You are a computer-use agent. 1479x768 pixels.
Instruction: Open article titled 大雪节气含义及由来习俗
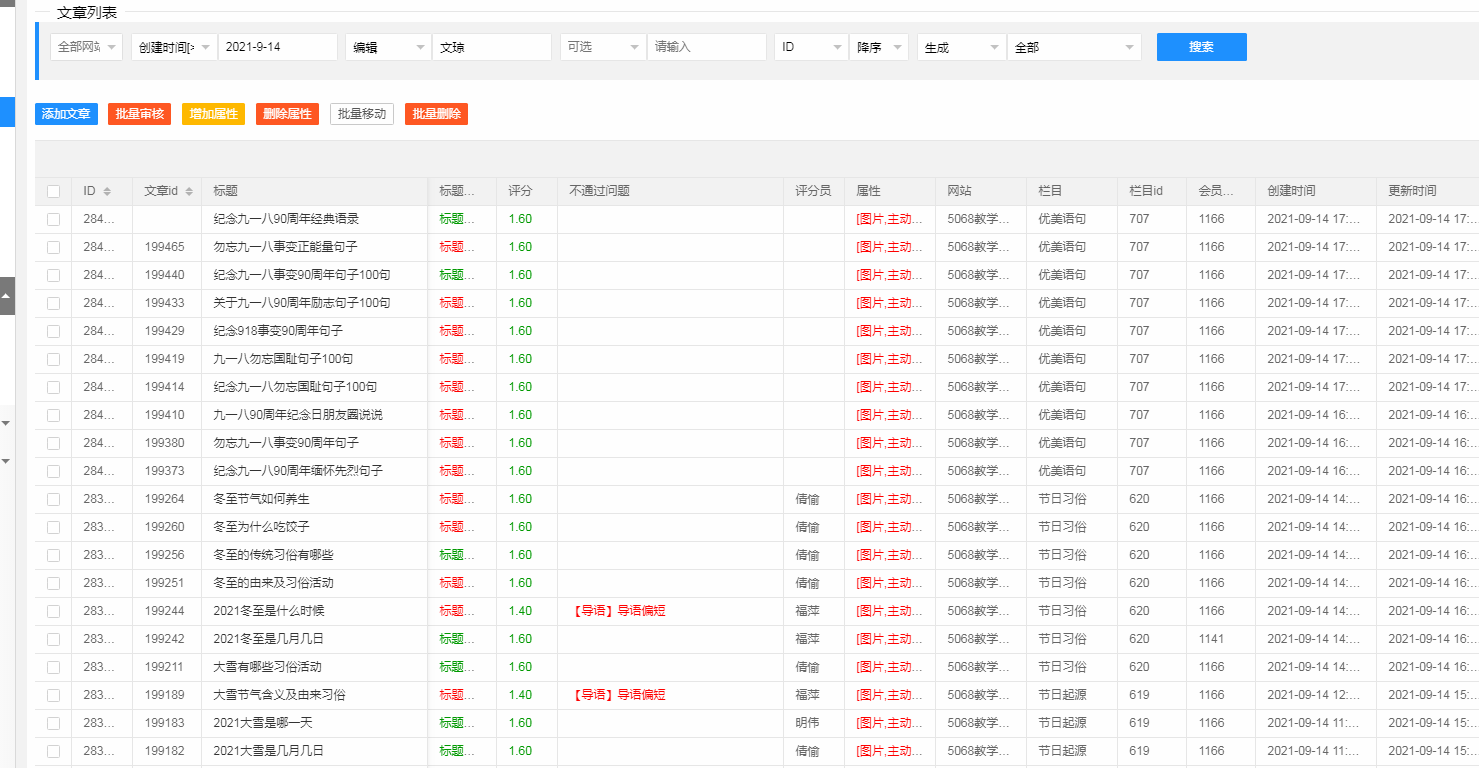point(279,695)
